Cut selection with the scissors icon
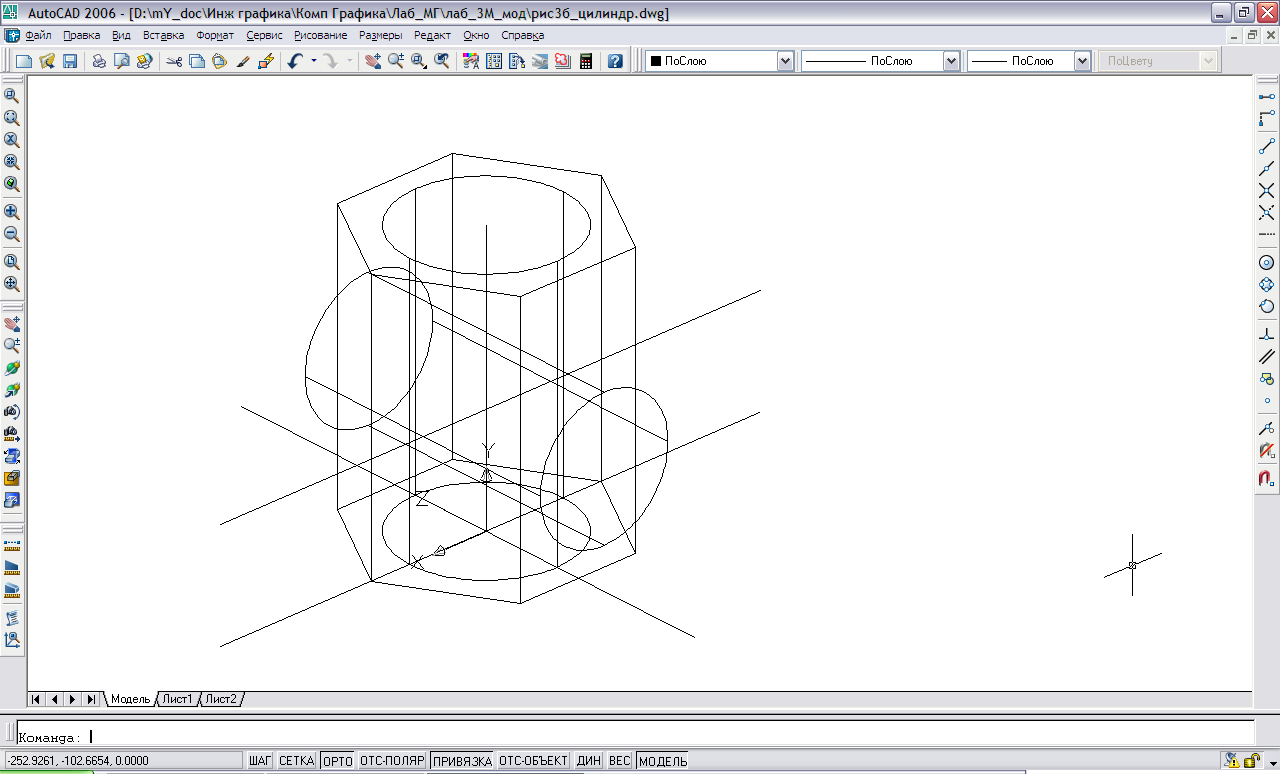This screenshot has width=1280, height=774. coord(174,61)
